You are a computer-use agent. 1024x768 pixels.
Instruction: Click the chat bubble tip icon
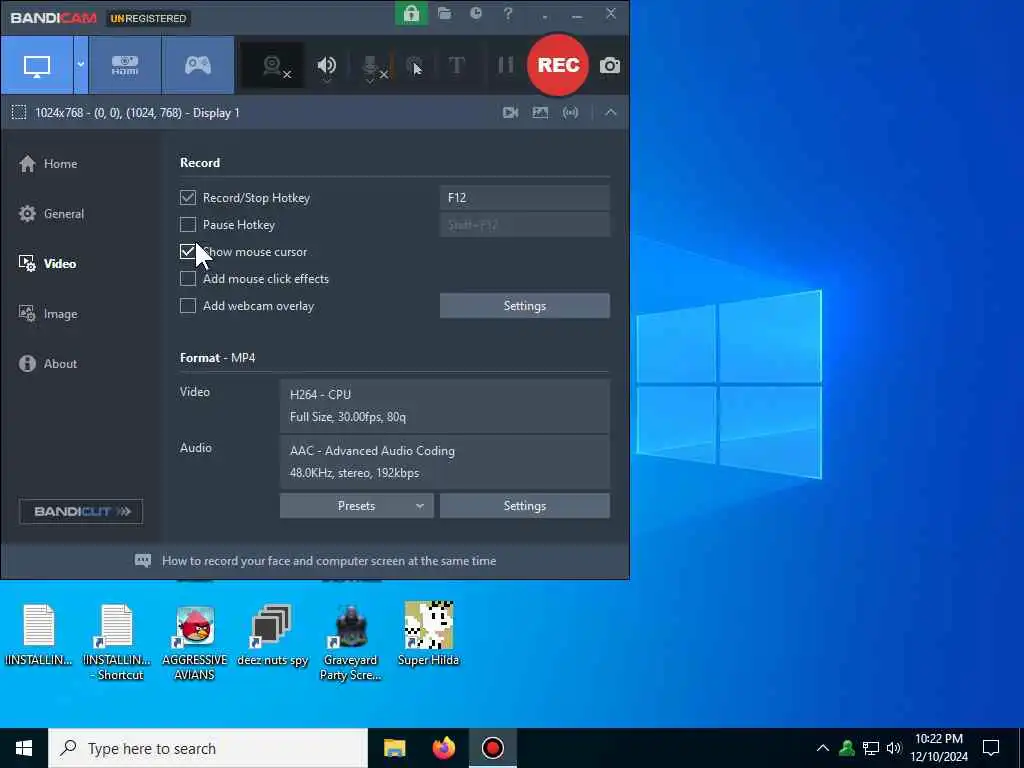[143, 560]
